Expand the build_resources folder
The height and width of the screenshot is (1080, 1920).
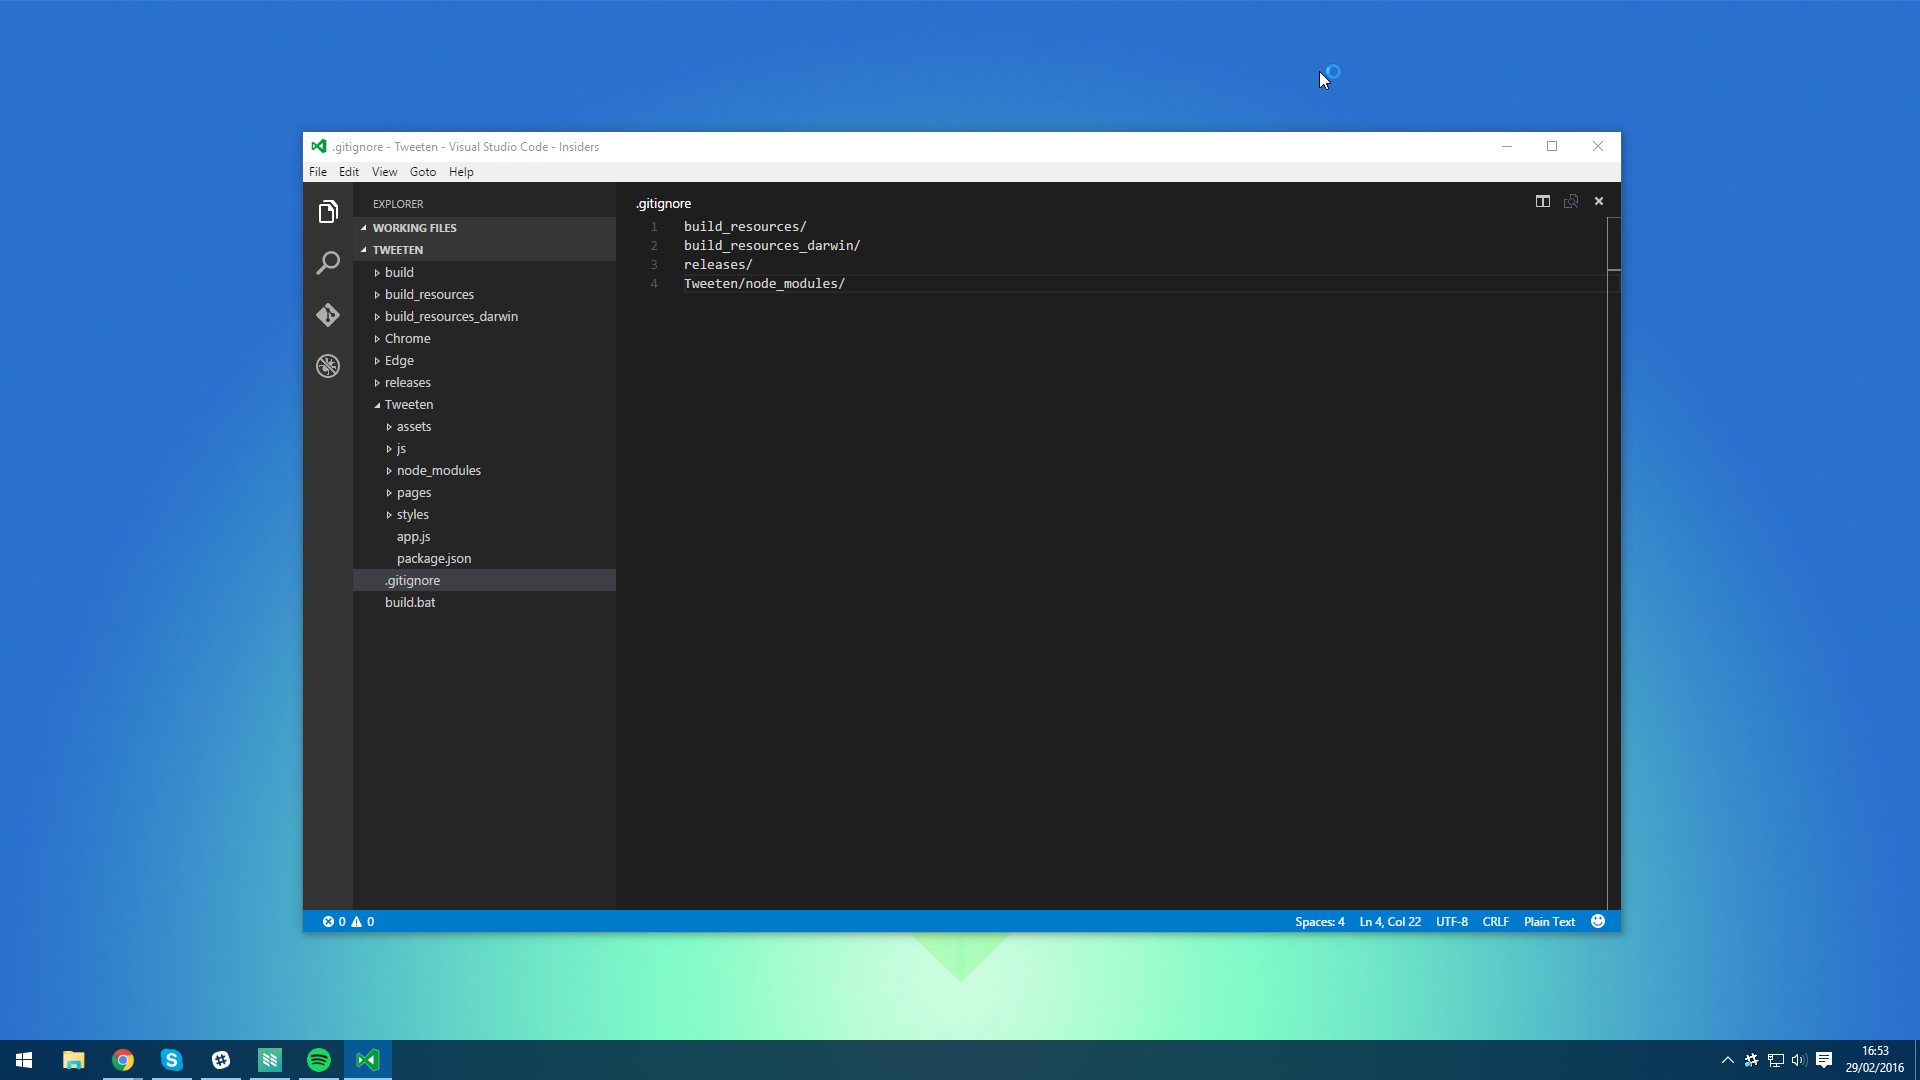pyautogui.click(x=484, y=294)
